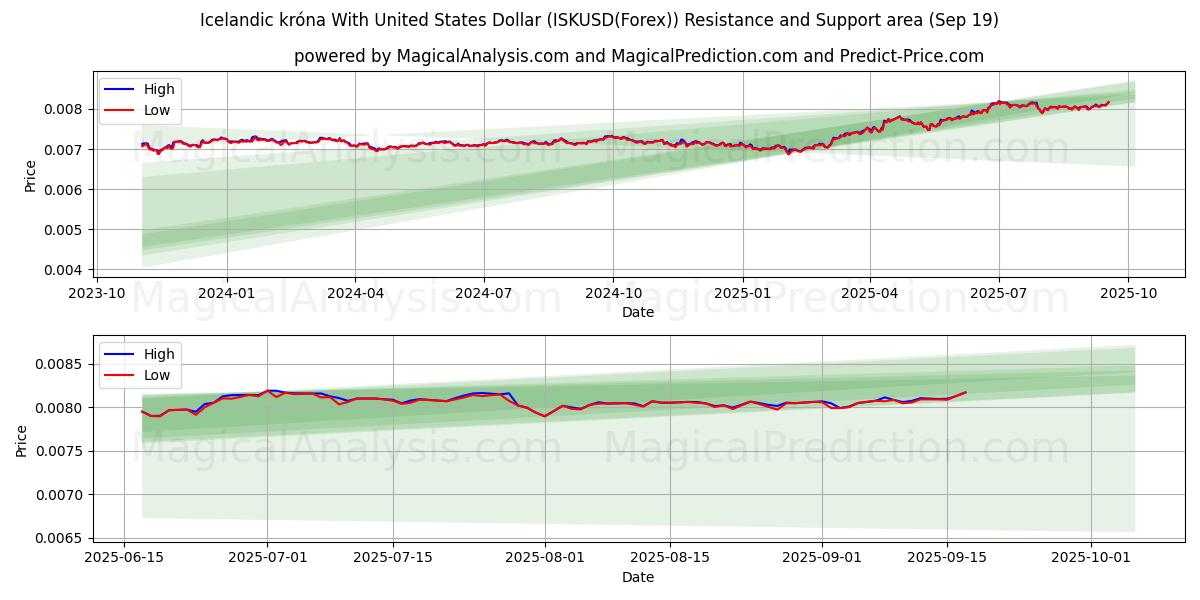Click the 0.005 price tick label
The width and height of the screenshot is (1200, 600).
[66, 230]
